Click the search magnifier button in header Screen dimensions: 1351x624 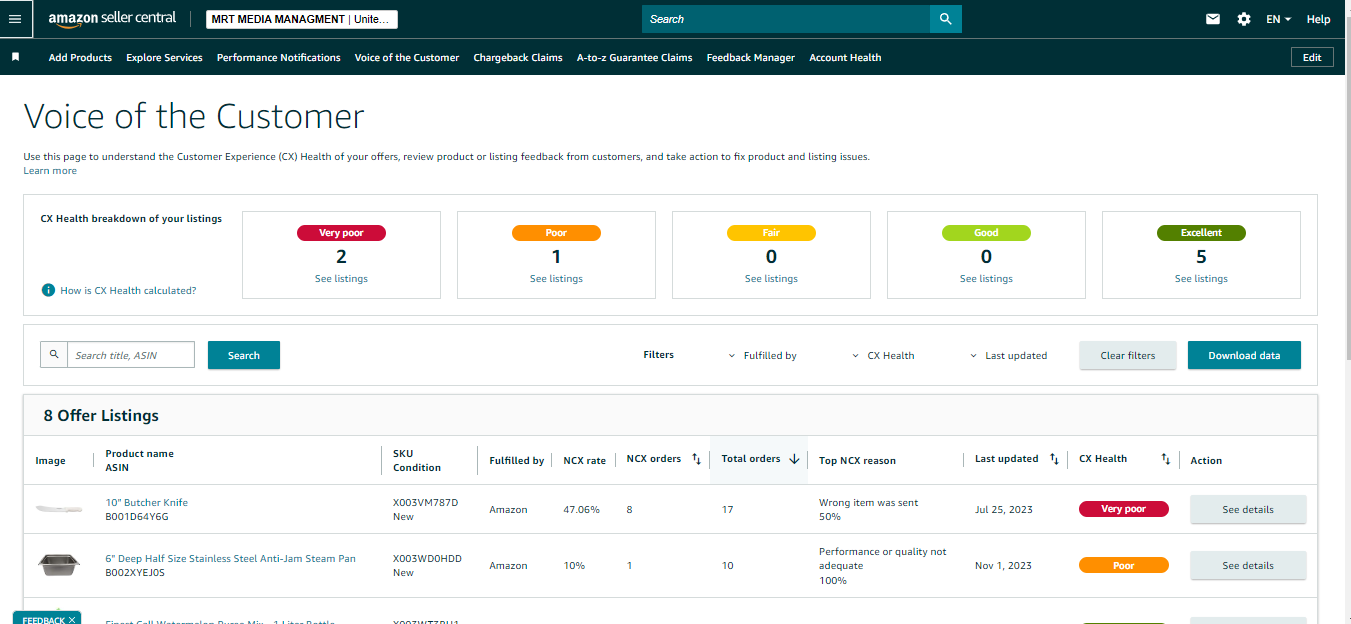point(945,19)
